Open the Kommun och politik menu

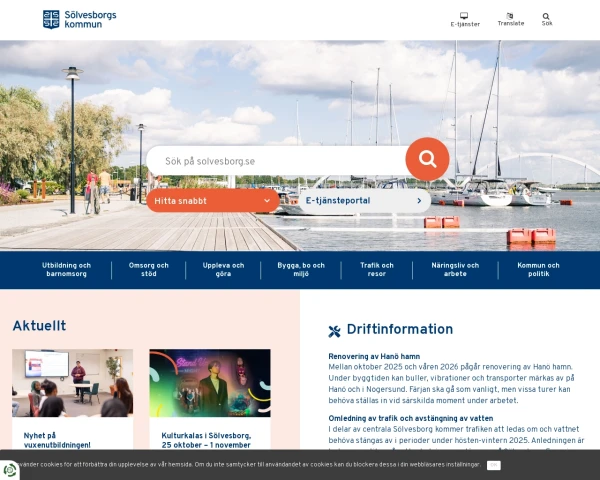pyautogui.click(x=538, y=269)
